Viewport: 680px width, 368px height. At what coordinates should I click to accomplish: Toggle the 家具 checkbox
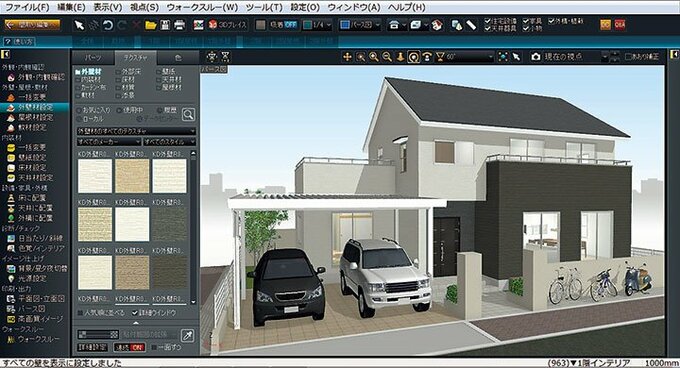pos(526,21)
